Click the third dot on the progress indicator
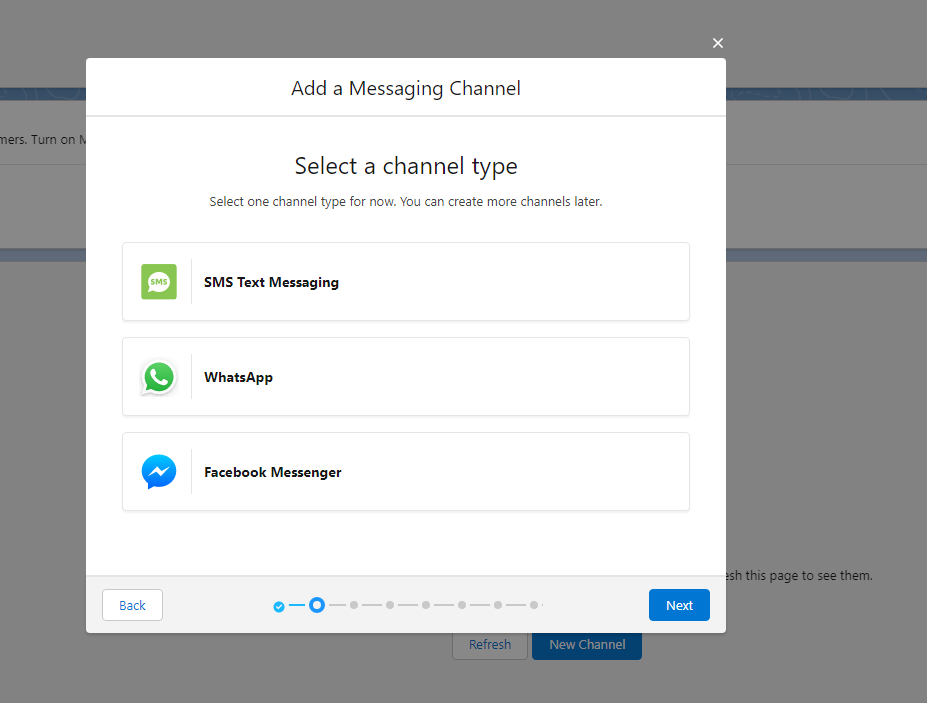 pyautogui.click(x=353, y=605)
